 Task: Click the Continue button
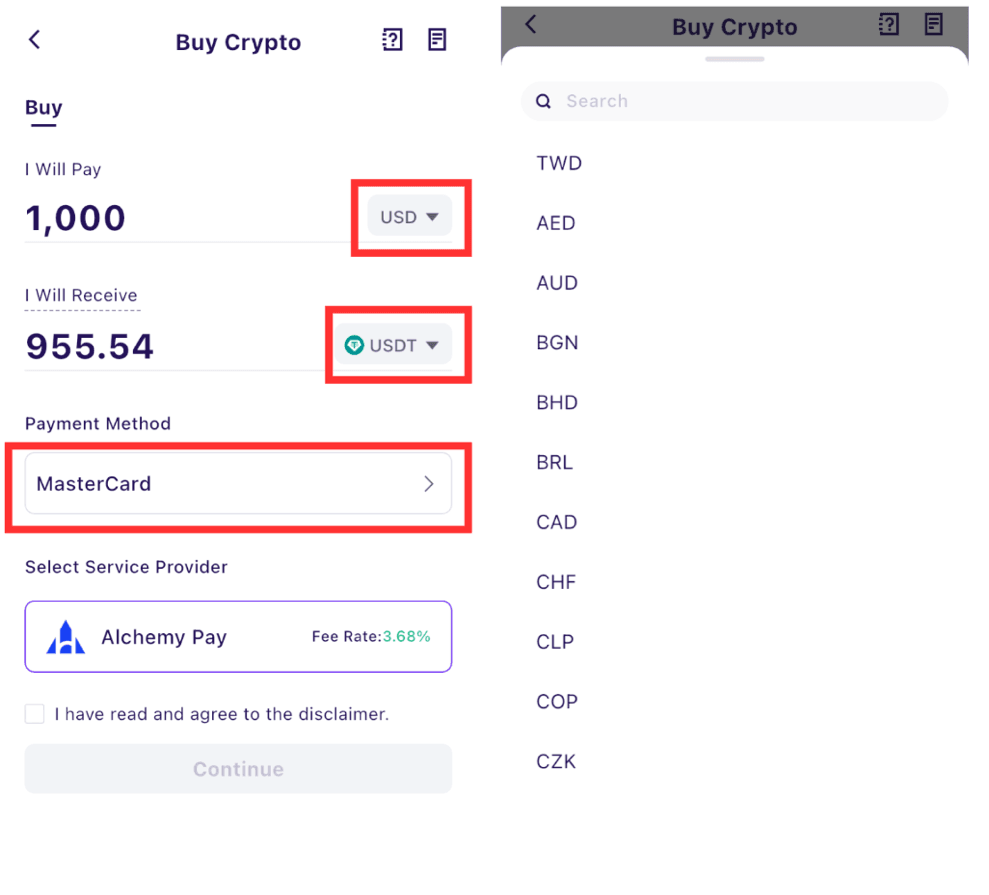[238, 769]
